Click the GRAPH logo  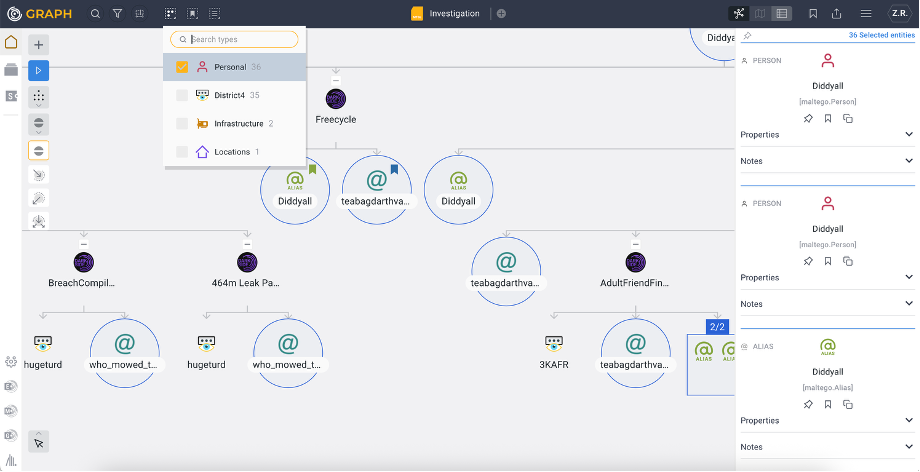click(39, 14)
